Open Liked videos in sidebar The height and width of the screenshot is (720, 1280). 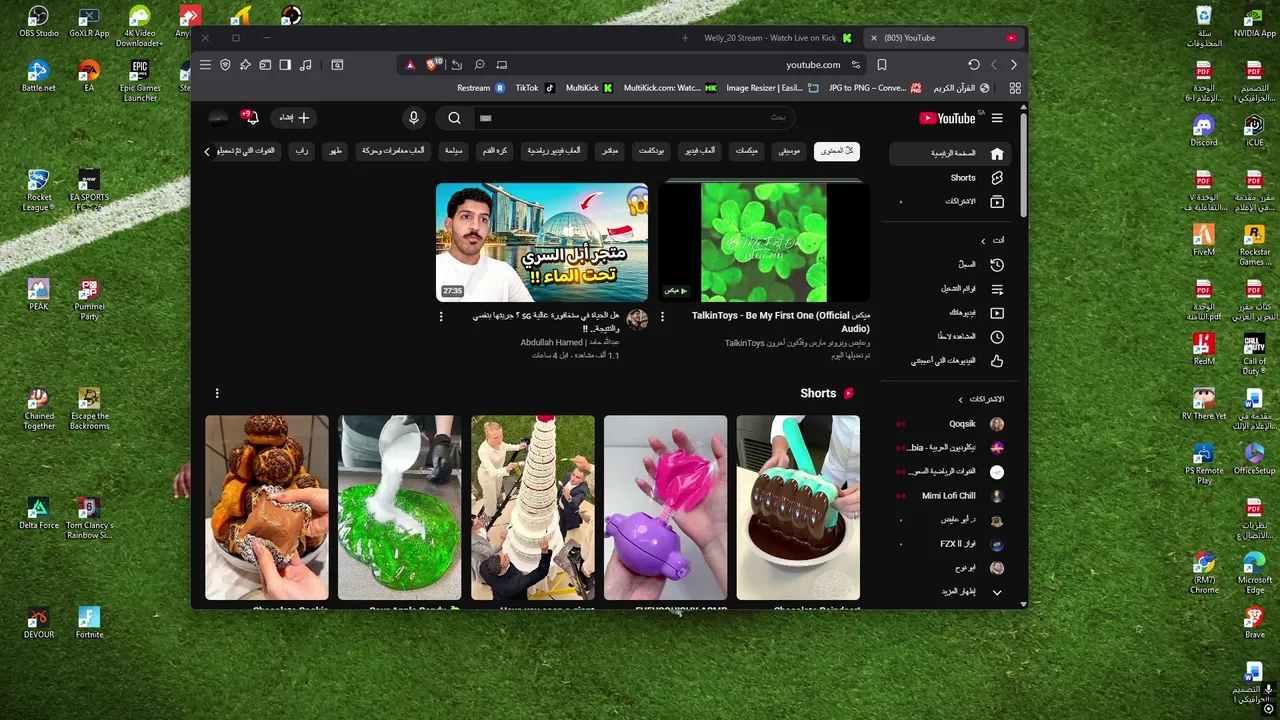pyautogui.click(x=950, y=361)
